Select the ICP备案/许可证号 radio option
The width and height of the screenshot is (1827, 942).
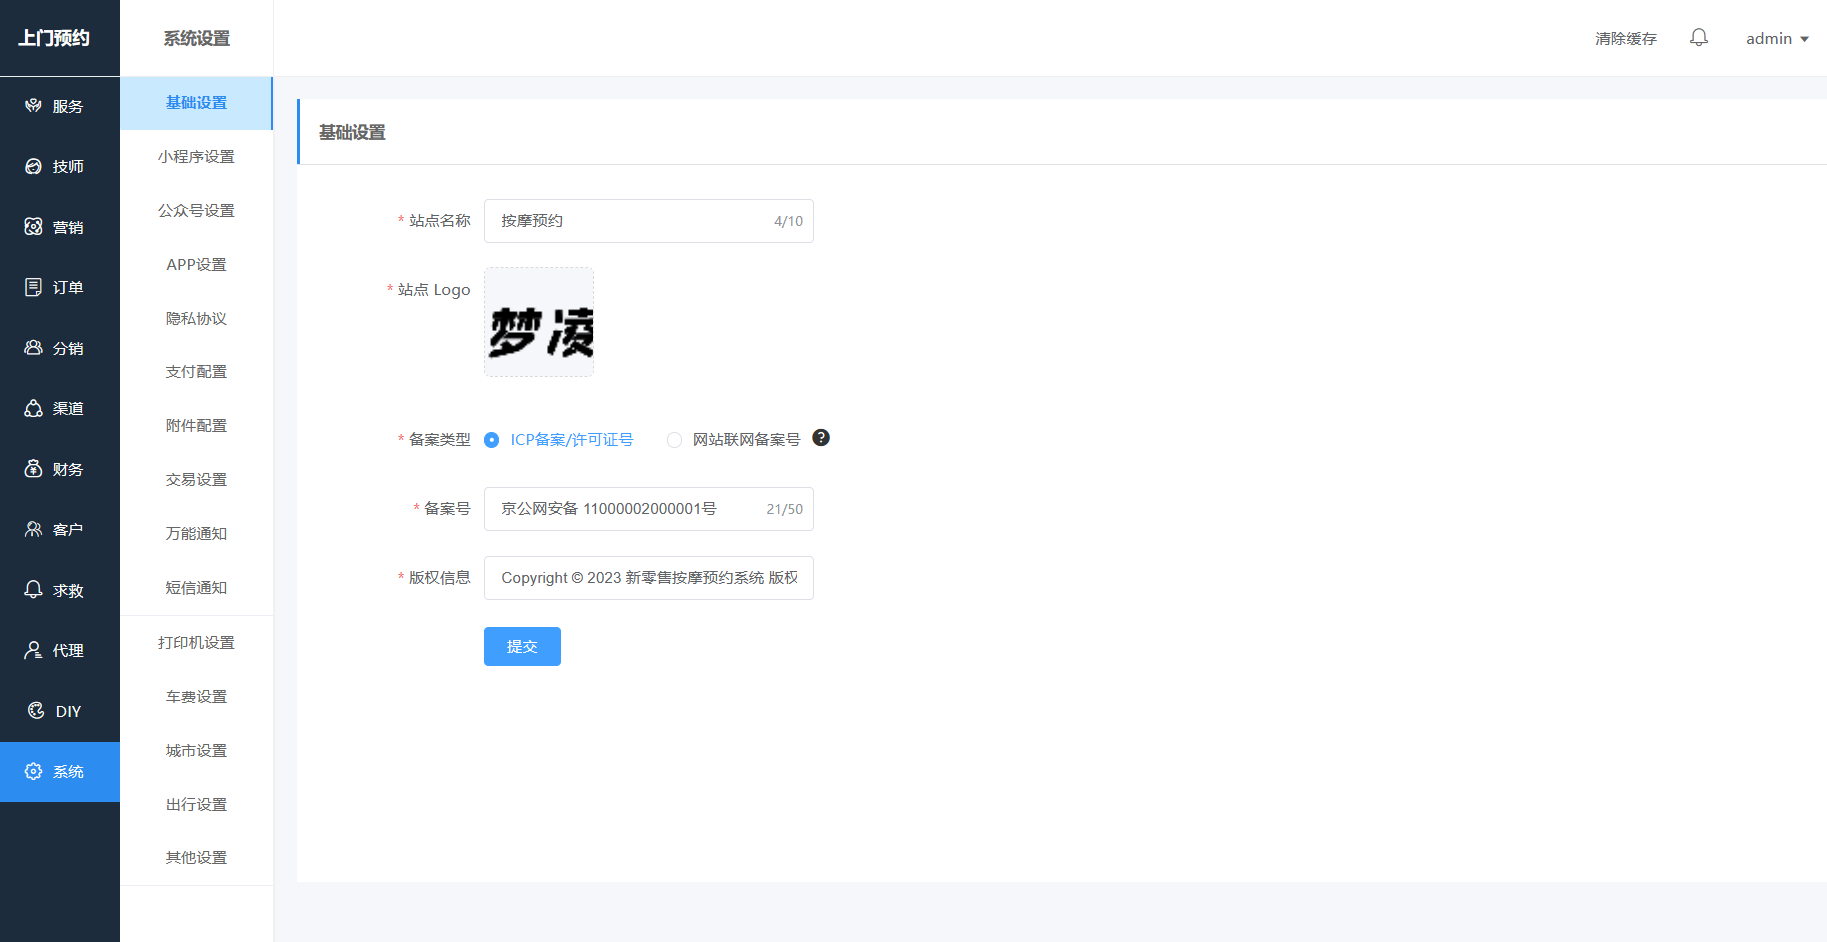(x=492, y=440)
